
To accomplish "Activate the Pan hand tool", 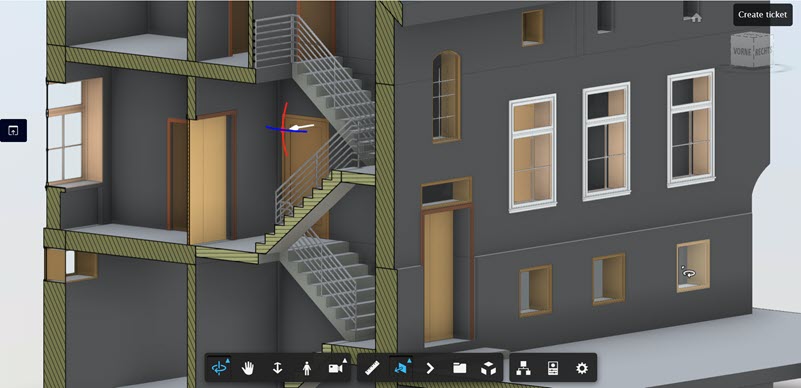I will [248, 368].
